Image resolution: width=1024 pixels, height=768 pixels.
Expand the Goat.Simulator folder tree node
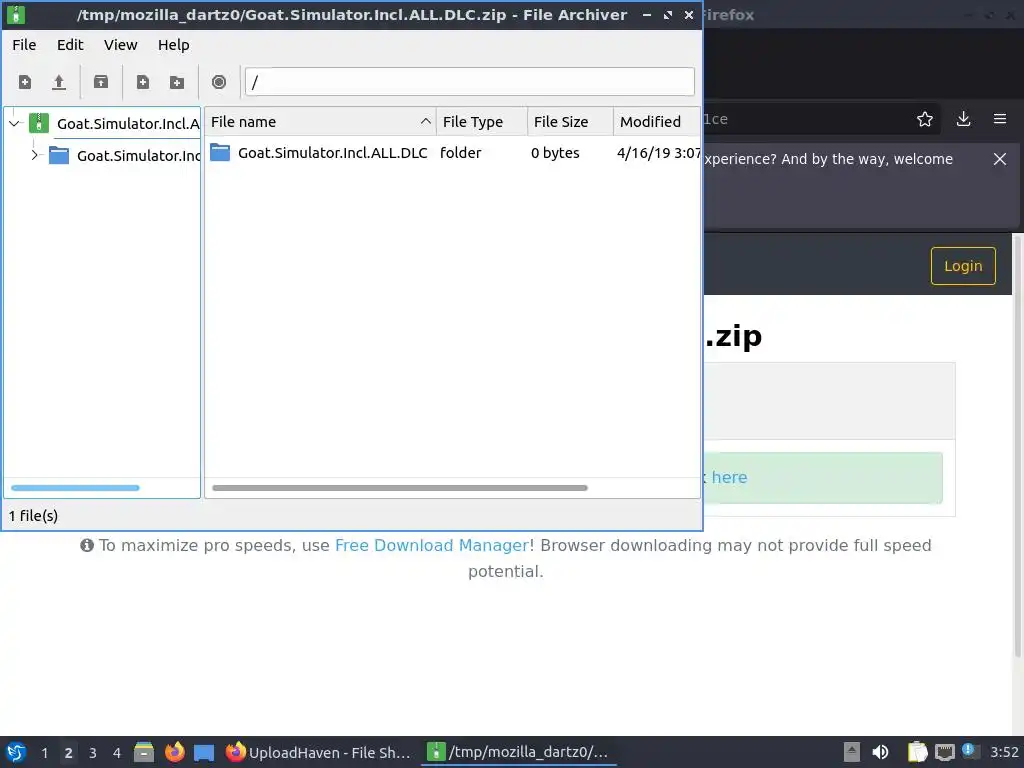(x=35, y=155)
